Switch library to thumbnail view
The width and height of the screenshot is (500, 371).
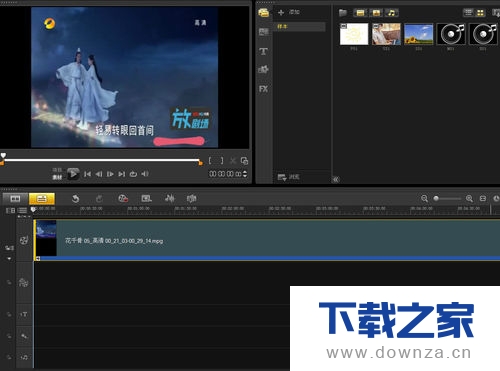[x=480, y=13]
